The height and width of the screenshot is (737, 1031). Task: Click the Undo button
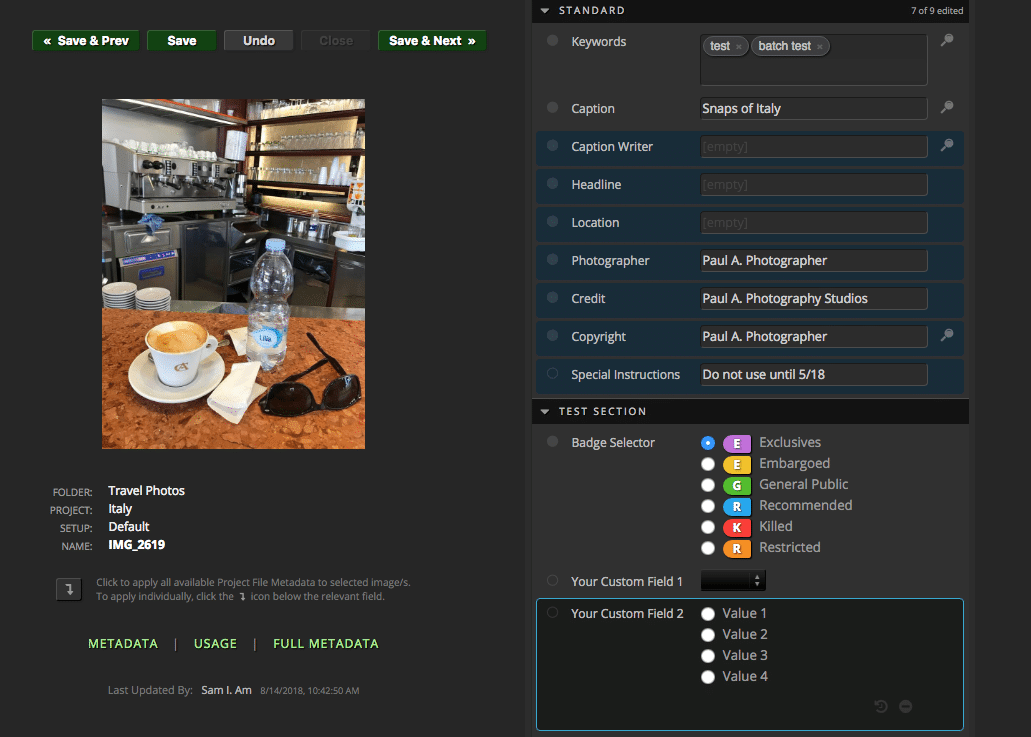(258, 41)
